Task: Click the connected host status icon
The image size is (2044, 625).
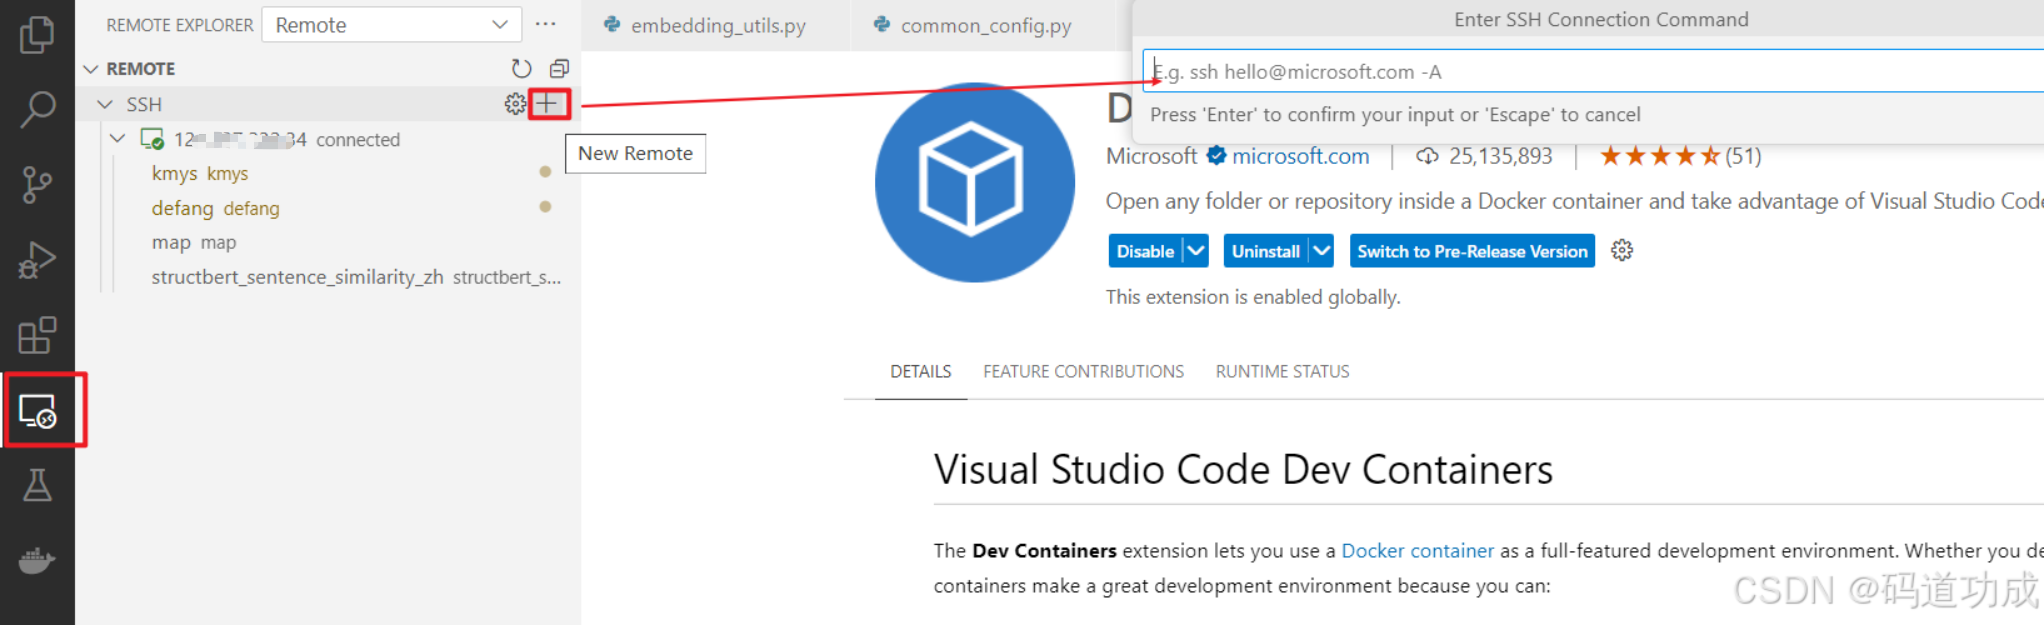Action: pos(152,139)
